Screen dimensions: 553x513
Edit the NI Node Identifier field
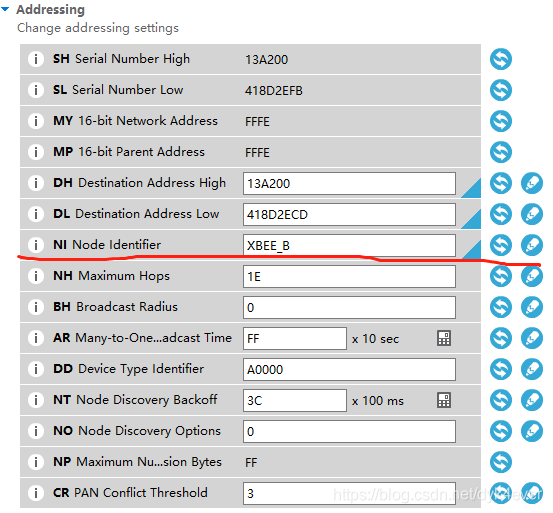(x=349, y=245)
